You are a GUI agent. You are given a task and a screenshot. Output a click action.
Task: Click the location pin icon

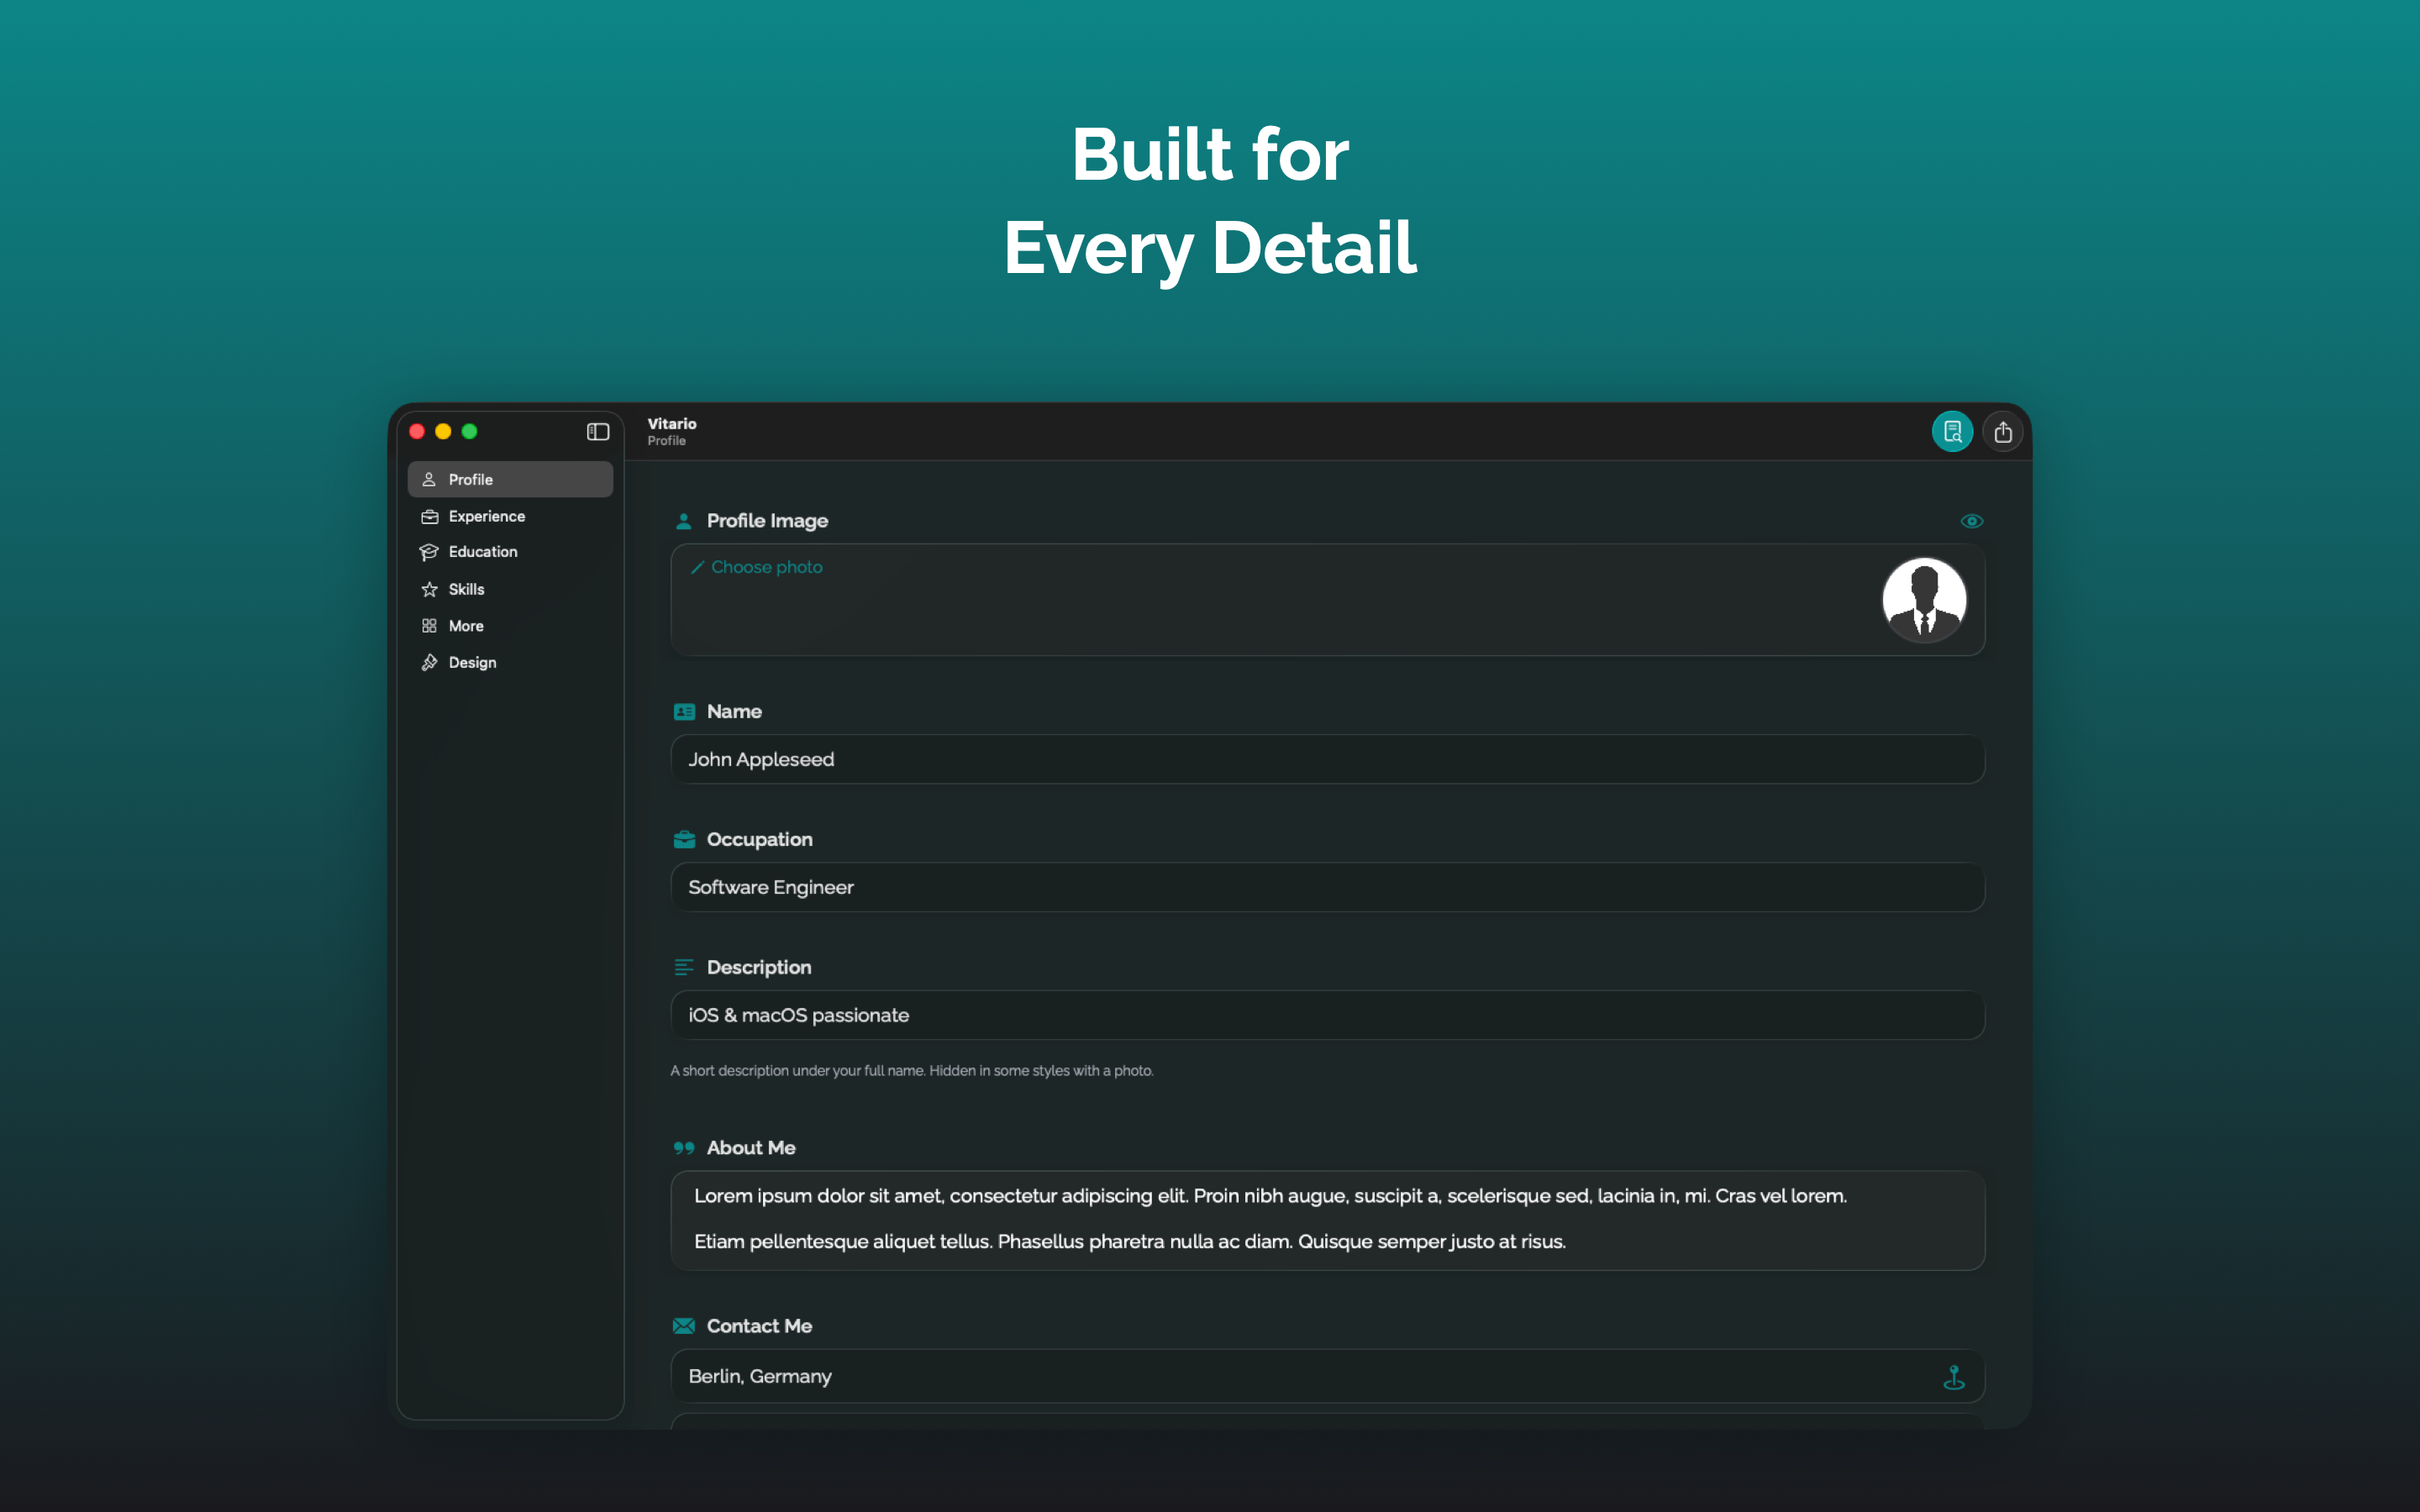tap(1953, 1377)
